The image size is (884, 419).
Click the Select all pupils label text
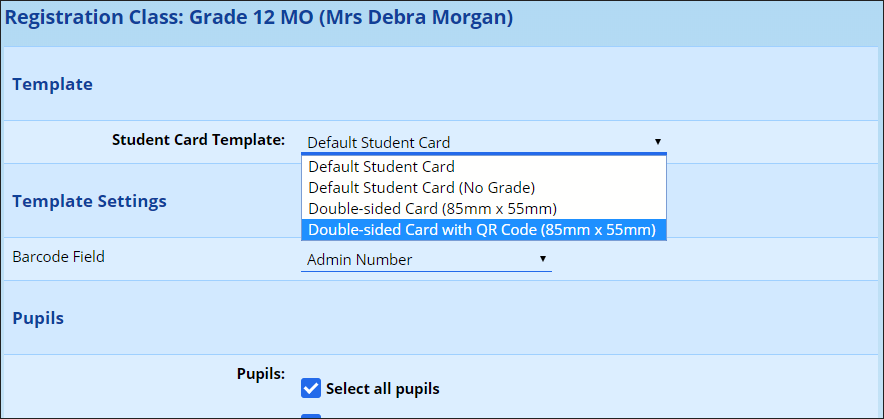point(382,389)
